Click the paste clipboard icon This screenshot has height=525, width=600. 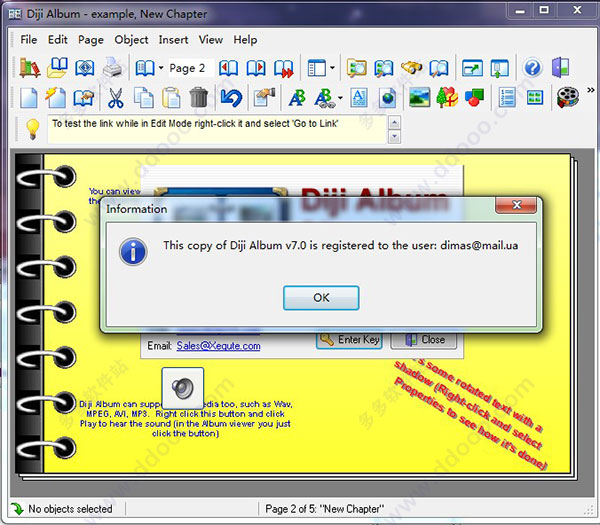(171, 98)
